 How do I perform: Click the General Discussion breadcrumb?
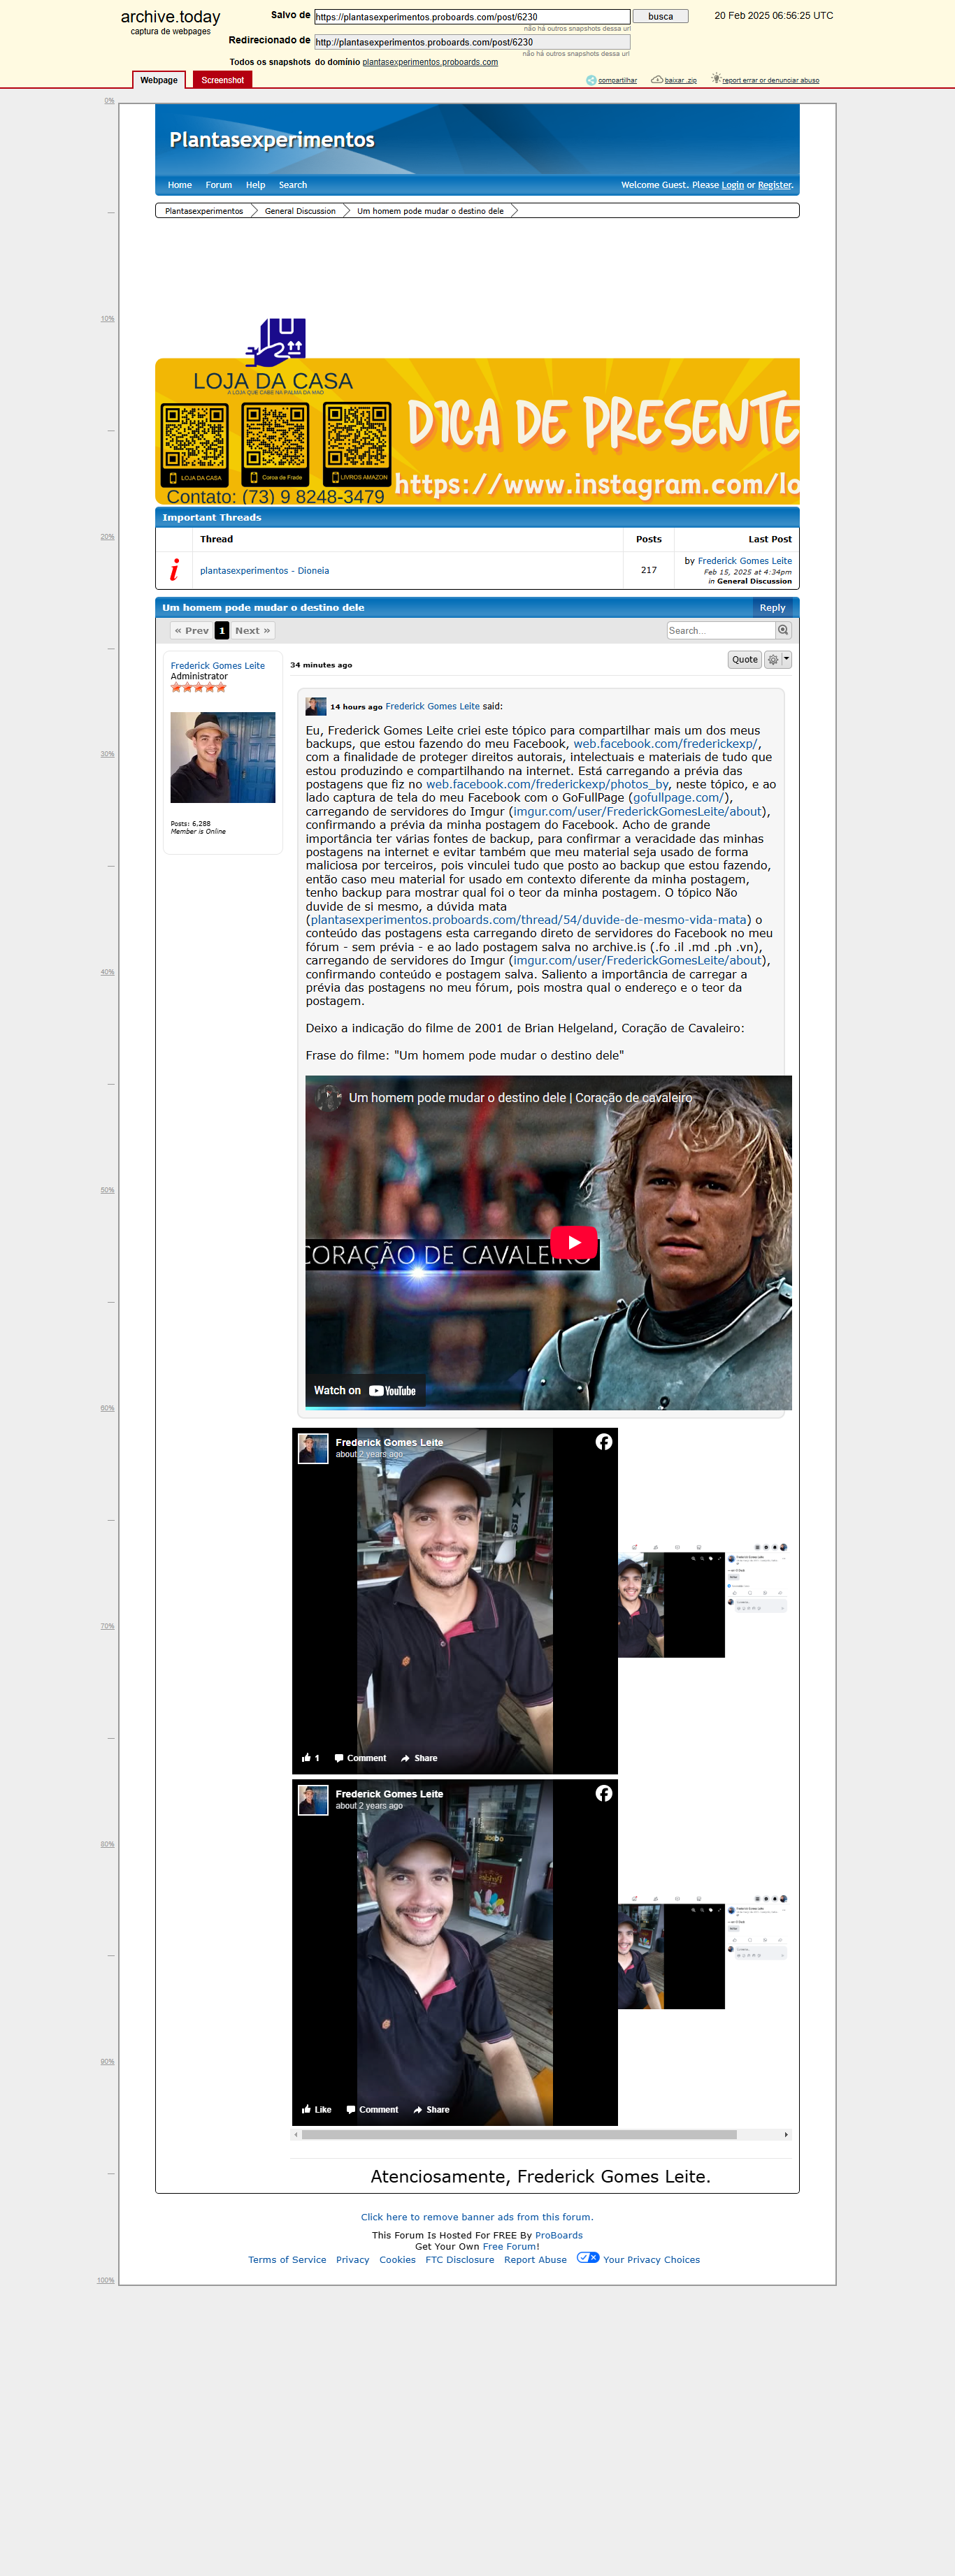click(x=300, y=211)
